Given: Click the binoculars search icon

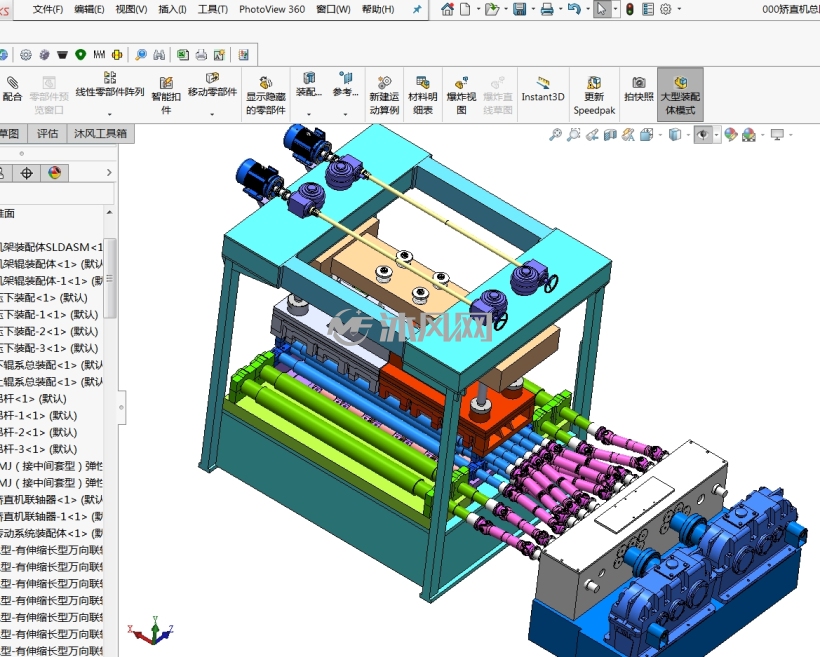Looking at the screenshot, I should click(160, 54).
